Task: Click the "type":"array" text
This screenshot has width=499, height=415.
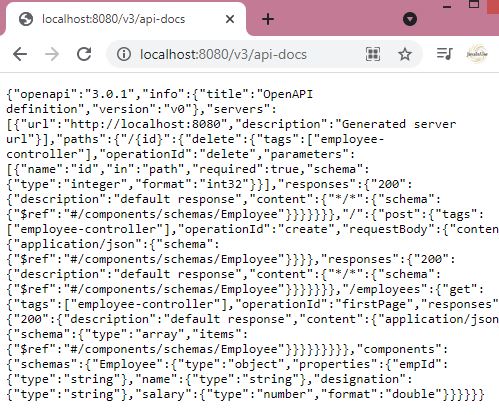Action: pos(138,334)
